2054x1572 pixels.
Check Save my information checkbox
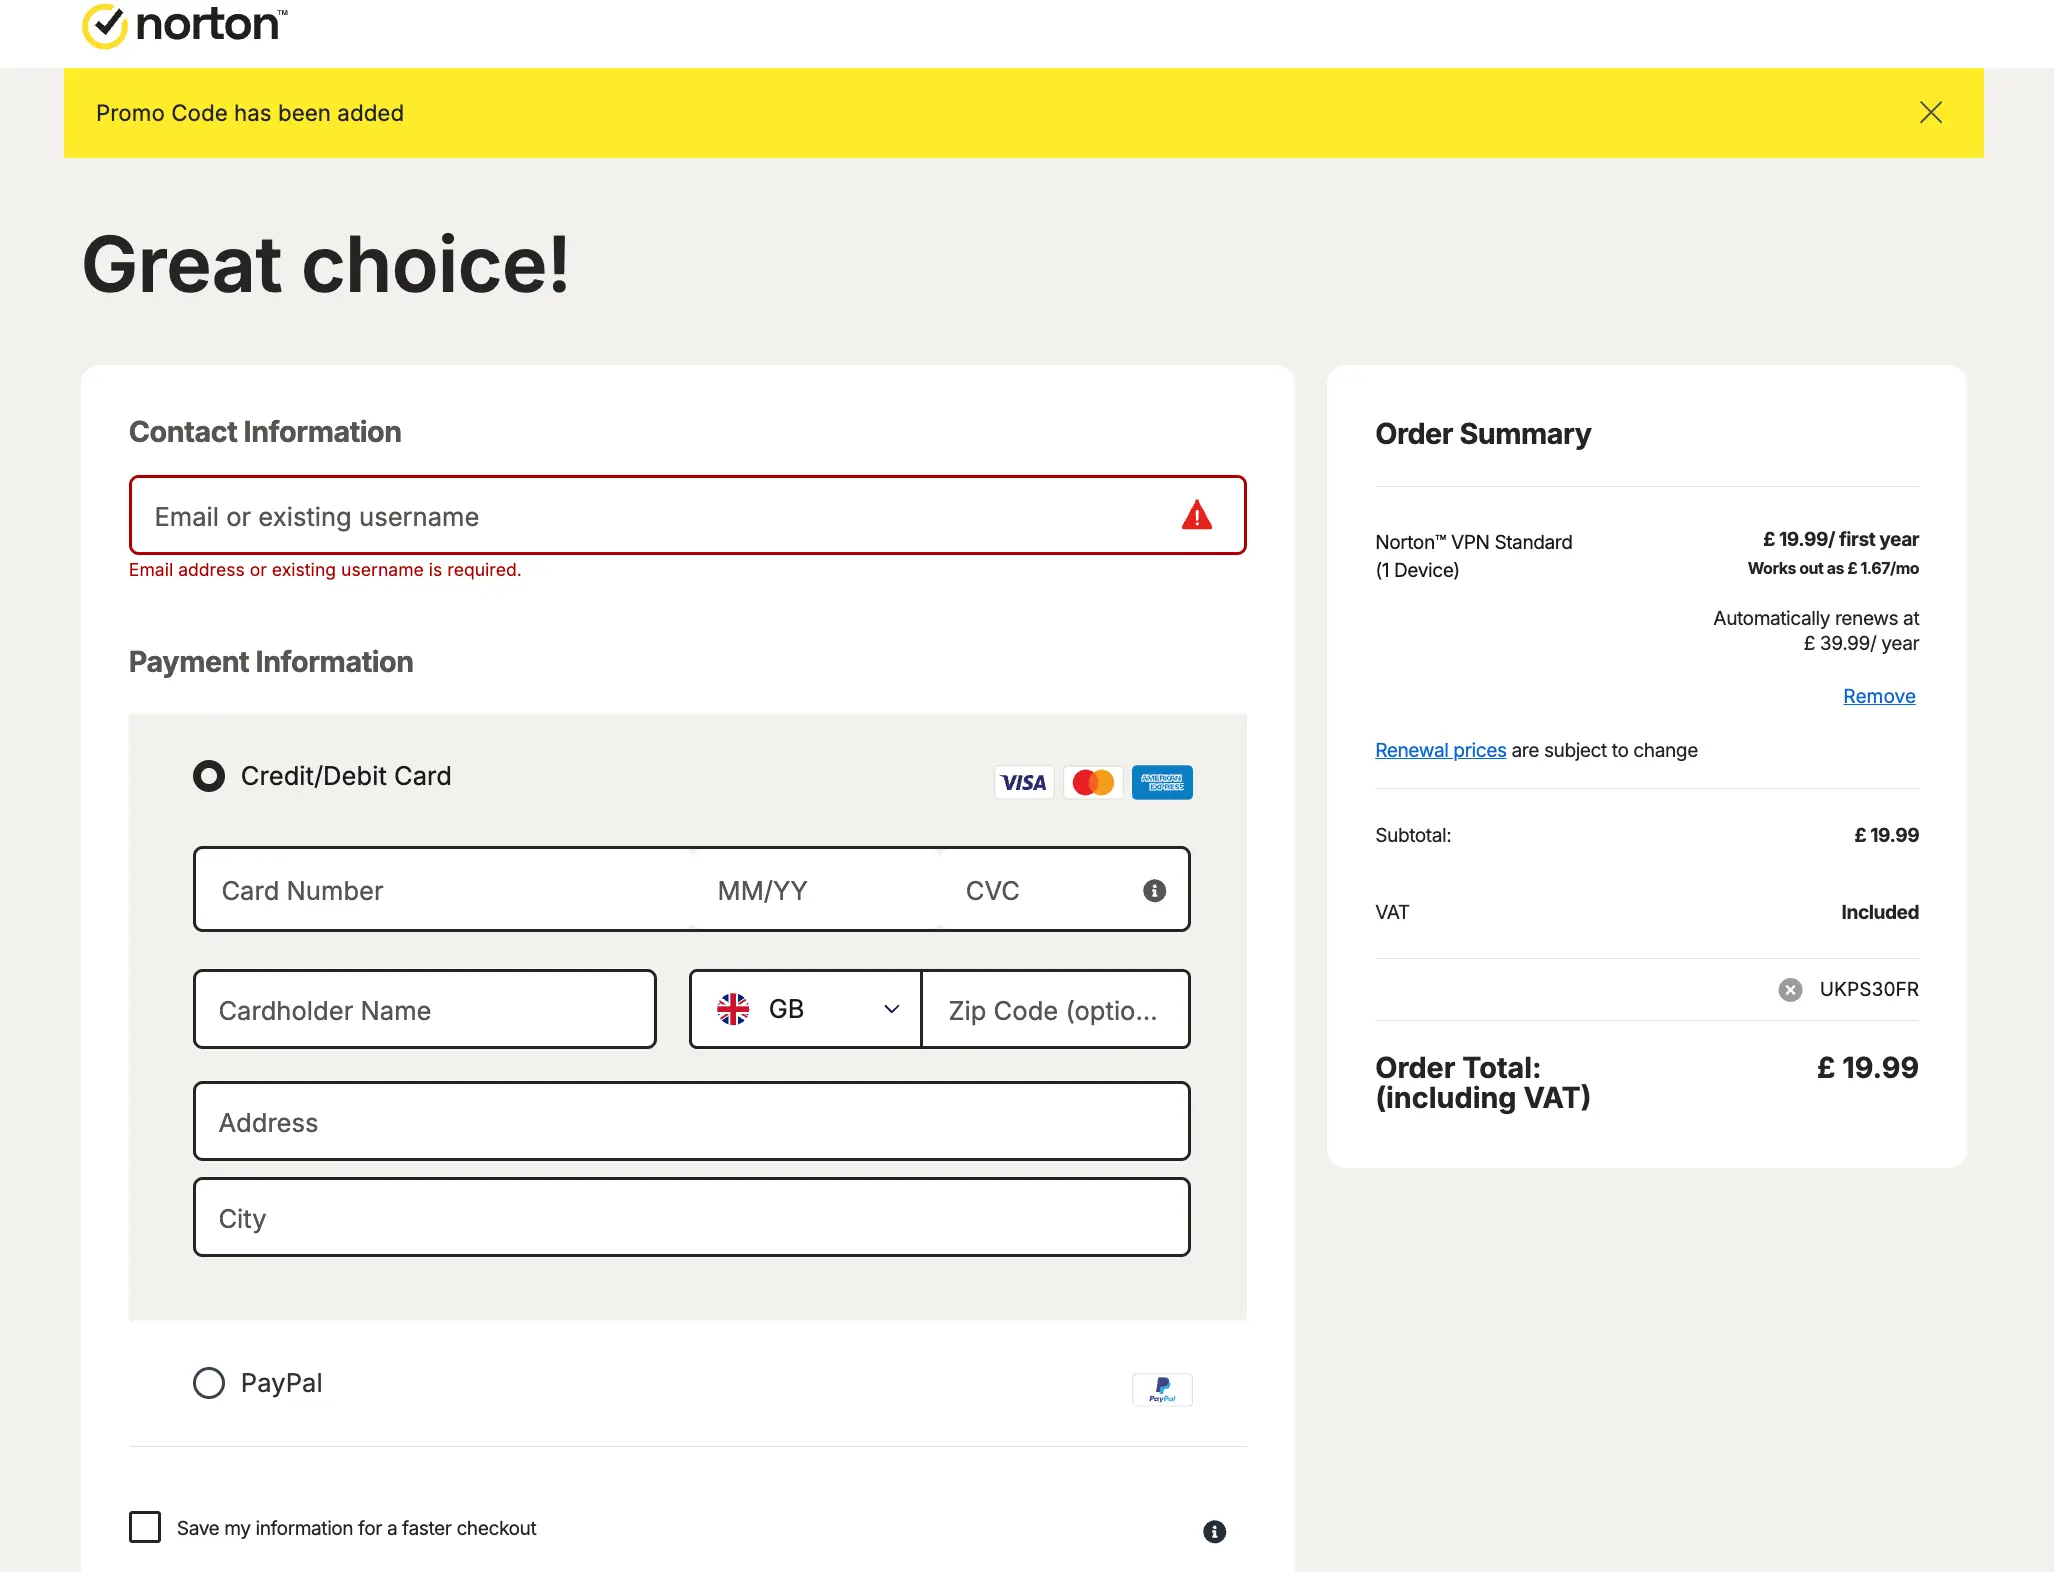click(145, 1527)
